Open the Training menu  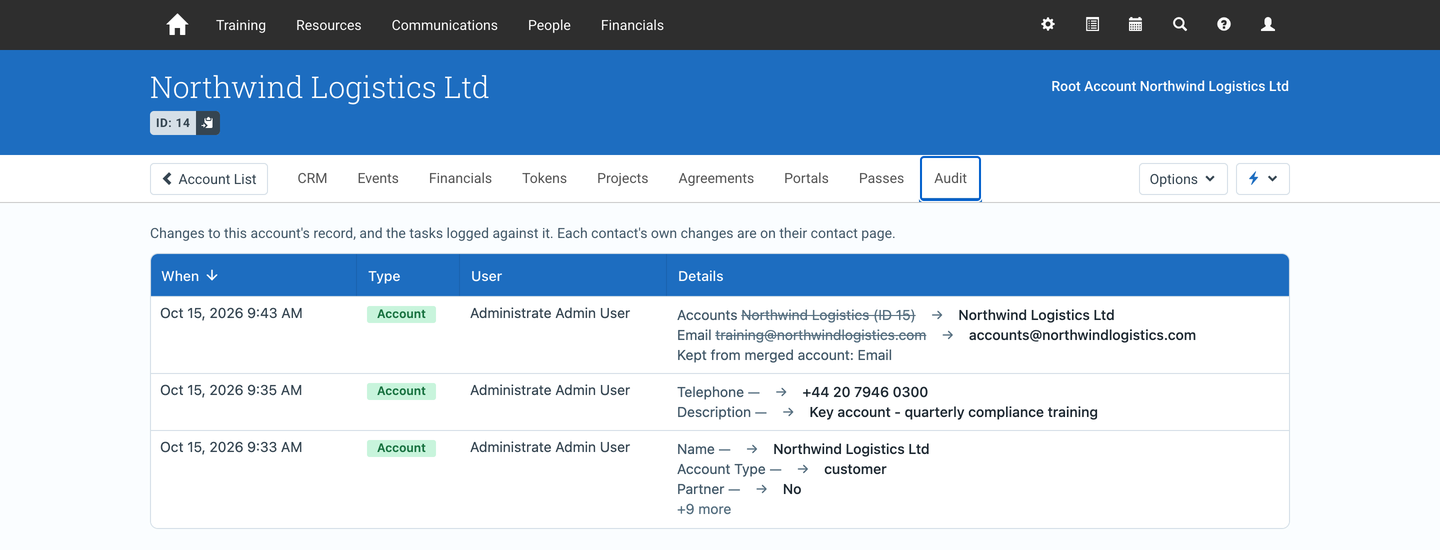coord(241,25)
